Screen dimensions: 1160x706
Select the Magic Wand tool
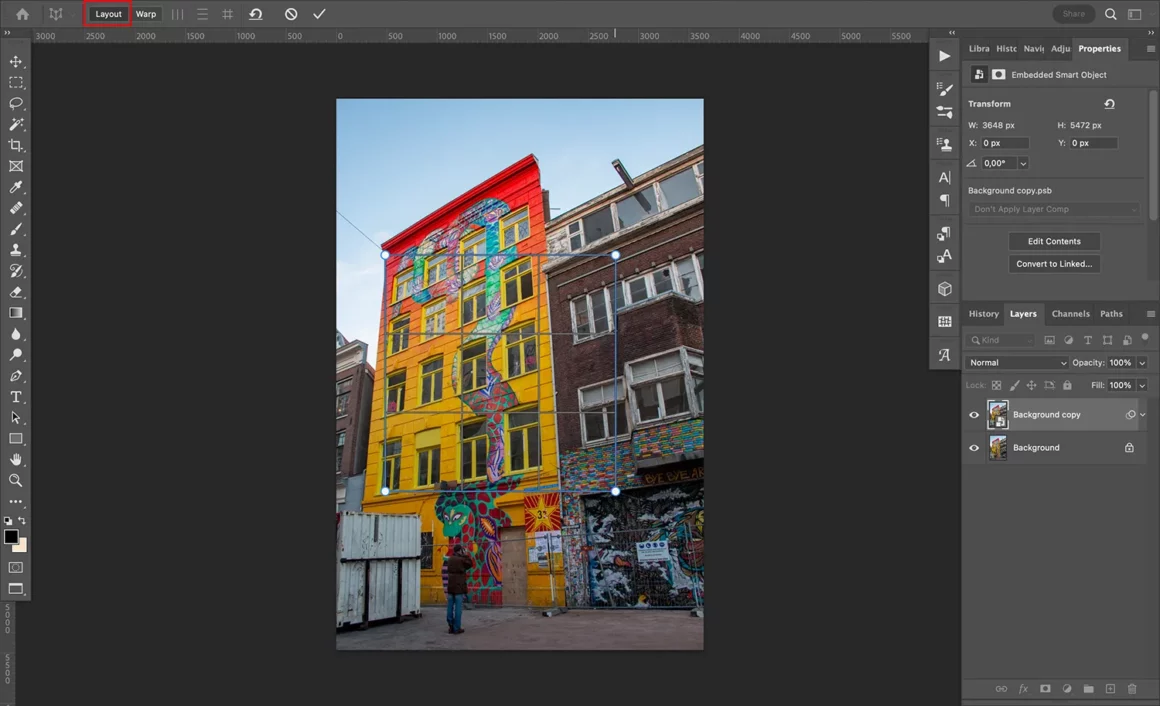16,124
